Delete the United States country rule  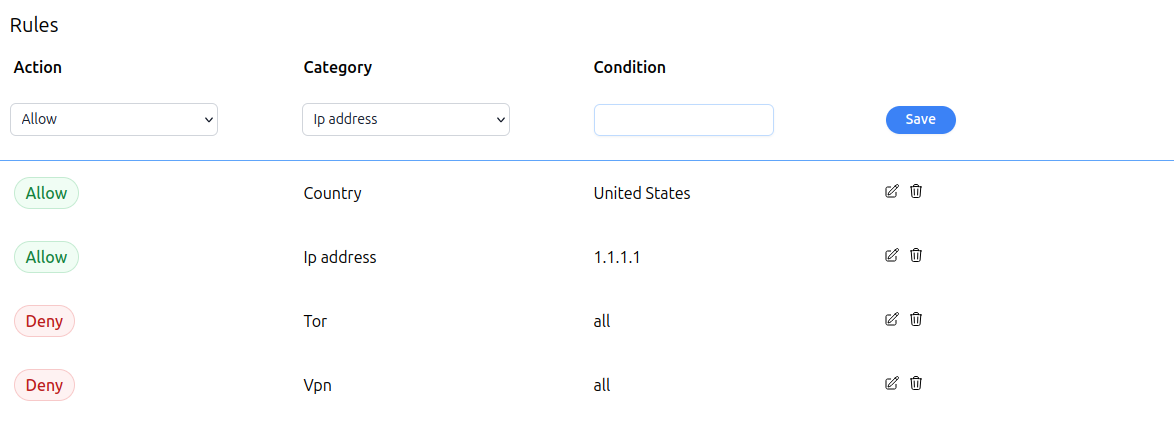pos(916,191)
